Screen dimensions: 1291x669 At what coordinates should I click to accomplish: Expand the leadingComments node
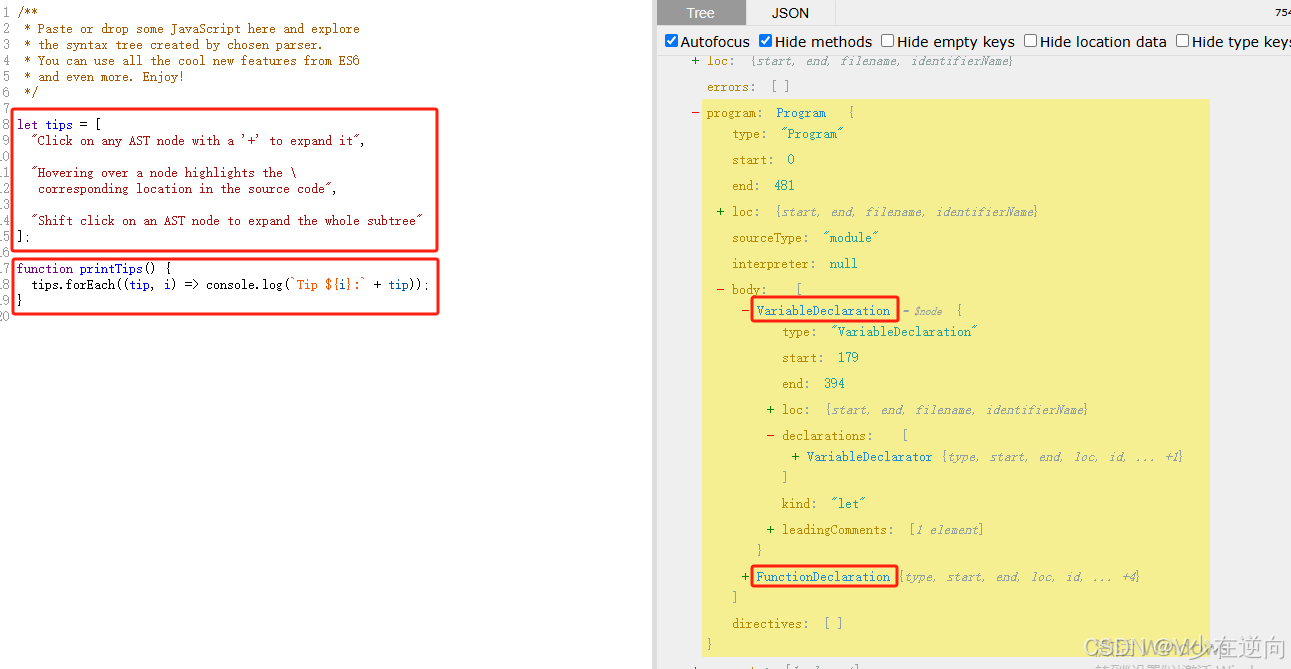[x=769, y=529]
